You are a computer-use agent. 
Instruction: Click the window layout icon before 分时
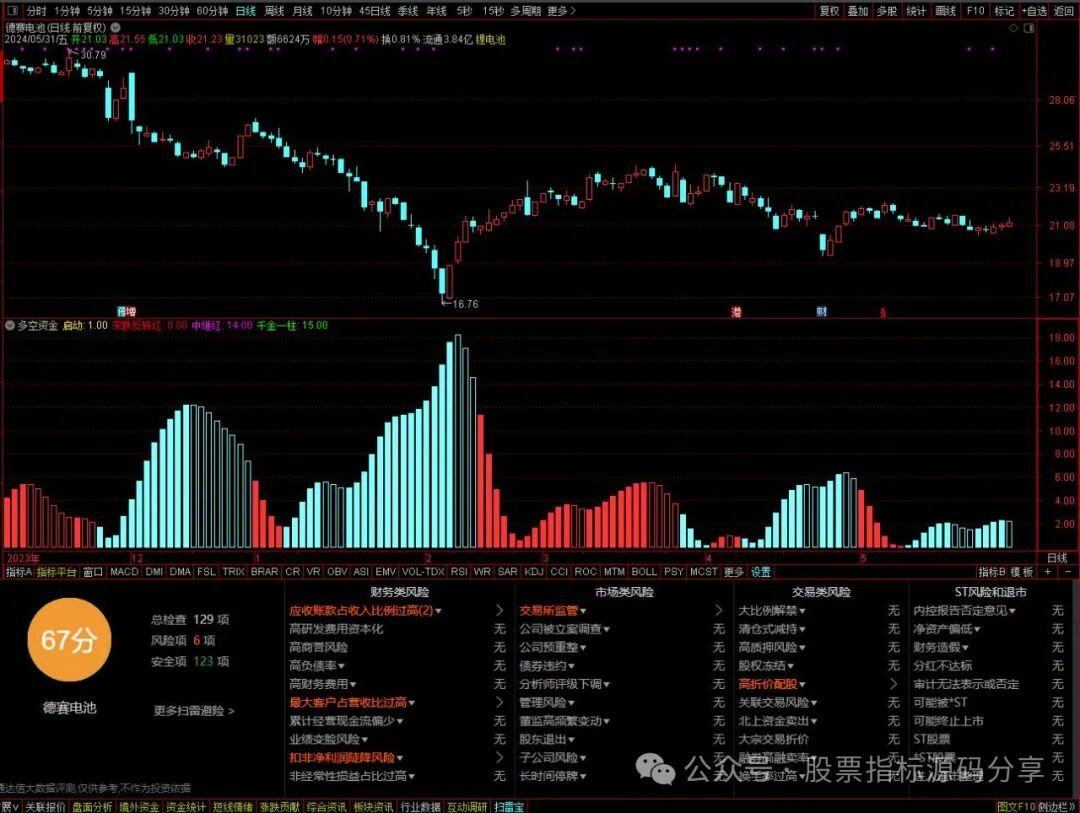coord(12,11)
